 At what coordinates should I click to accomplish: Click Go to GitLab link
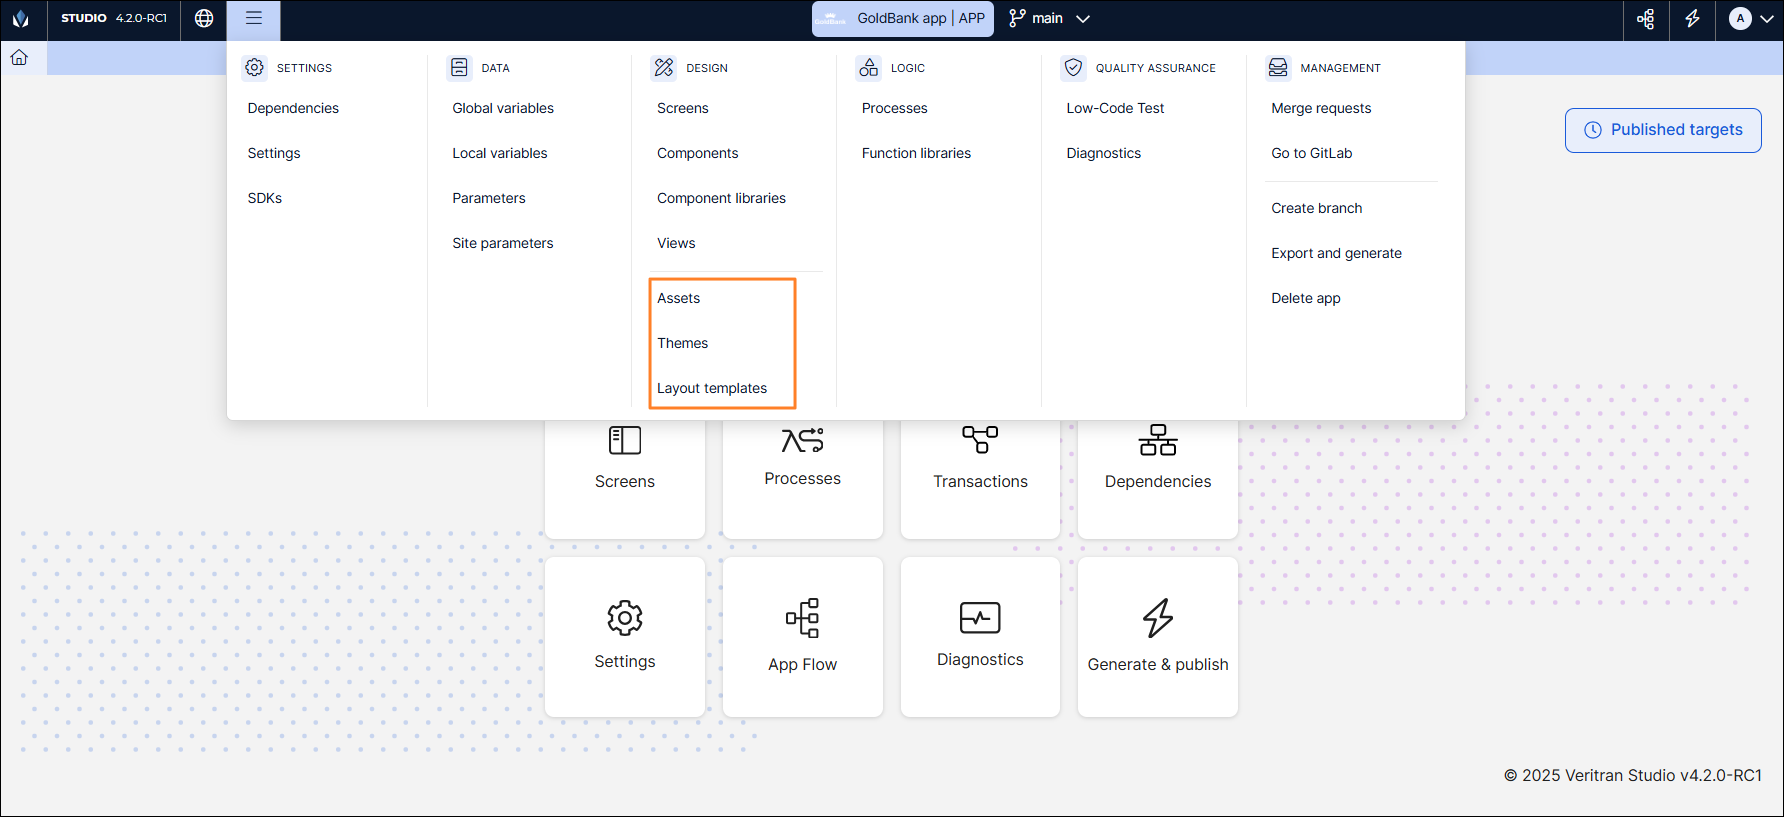(1311, 153)
